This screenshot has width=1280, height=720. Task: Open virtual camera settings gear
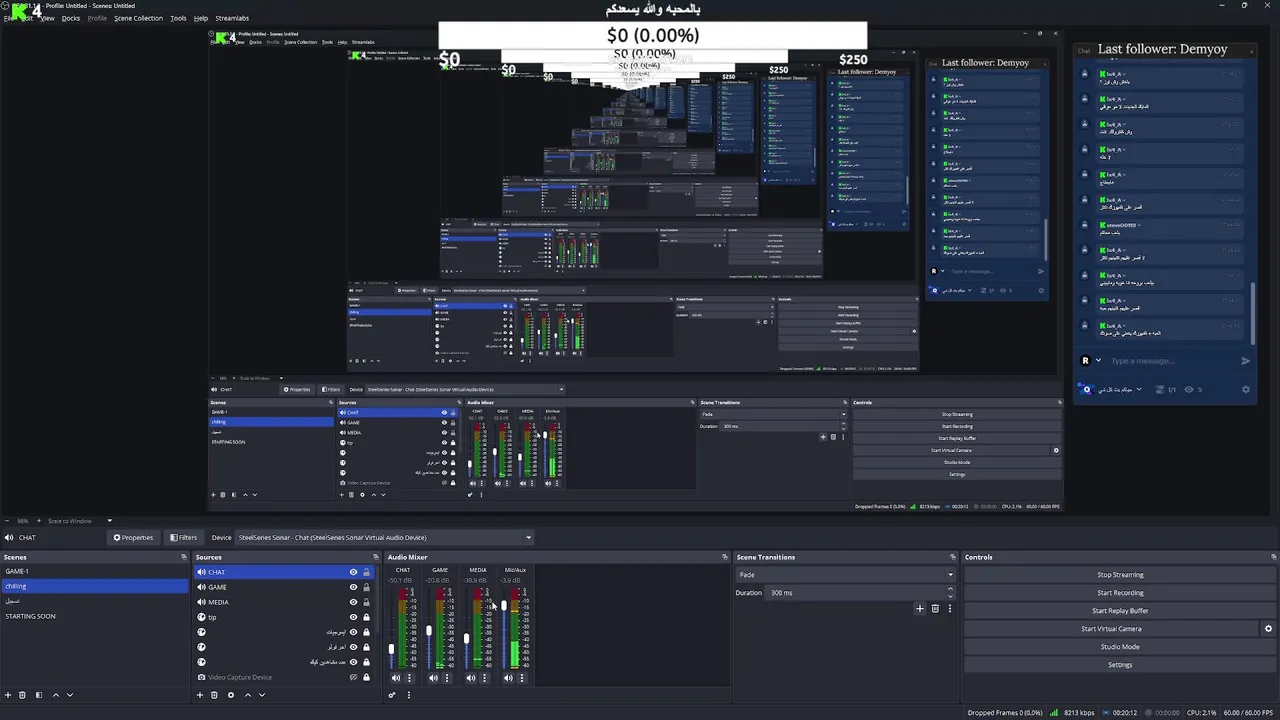[1268, 629]
